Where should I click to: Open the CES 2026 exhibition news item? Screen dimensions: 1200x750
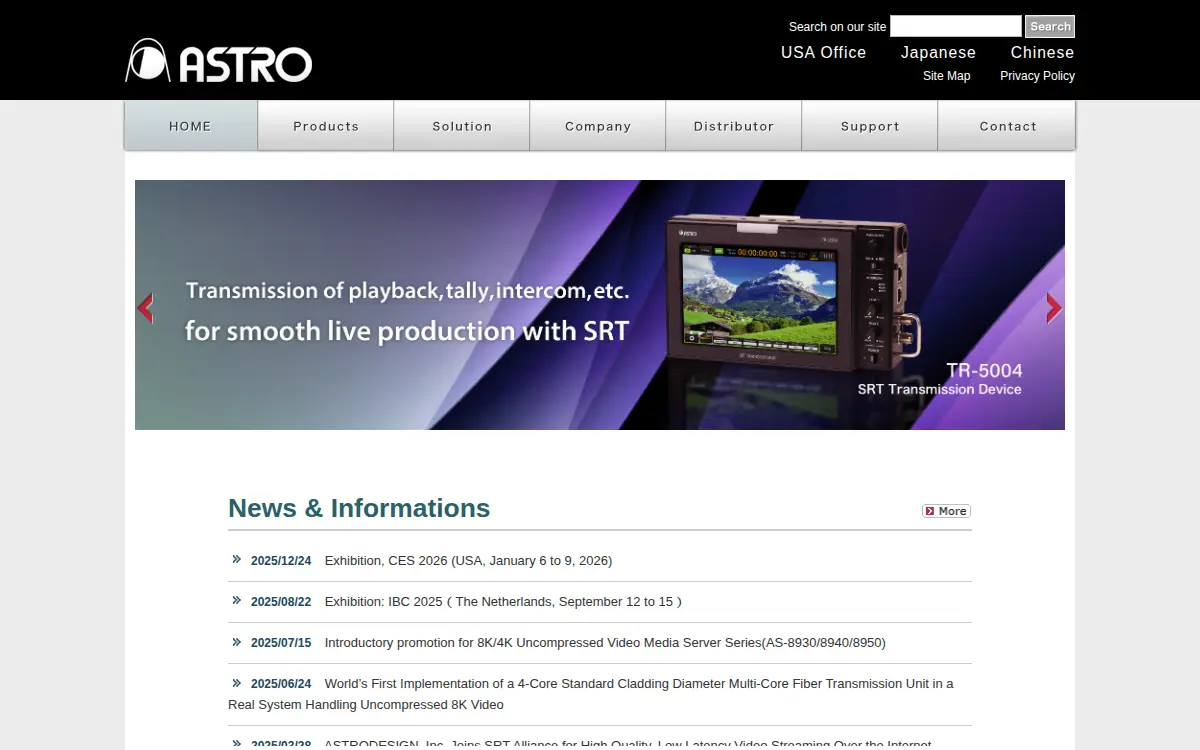point(468,561)
